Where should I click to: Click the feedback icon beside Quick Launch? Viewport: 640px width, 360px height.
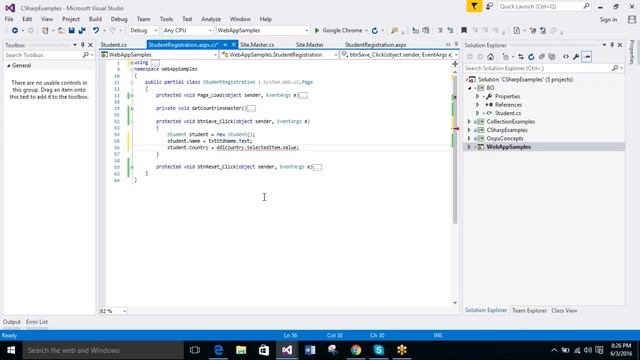coord(489,7)
